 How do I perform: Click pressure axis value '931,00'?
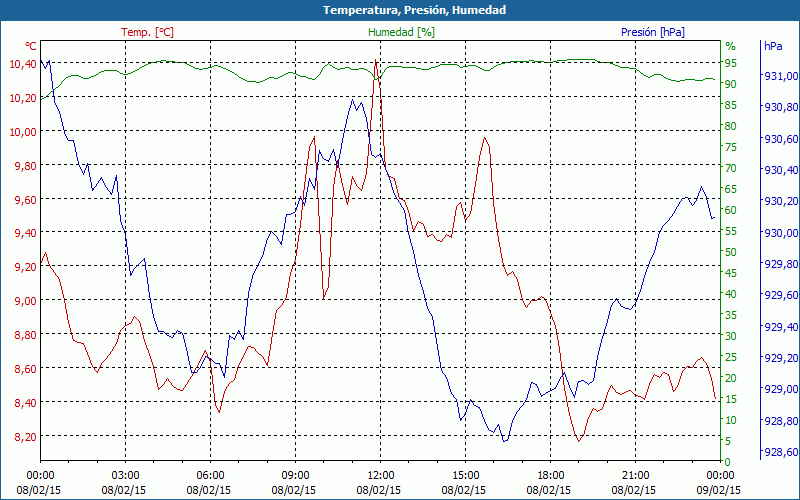click(781, 76)
